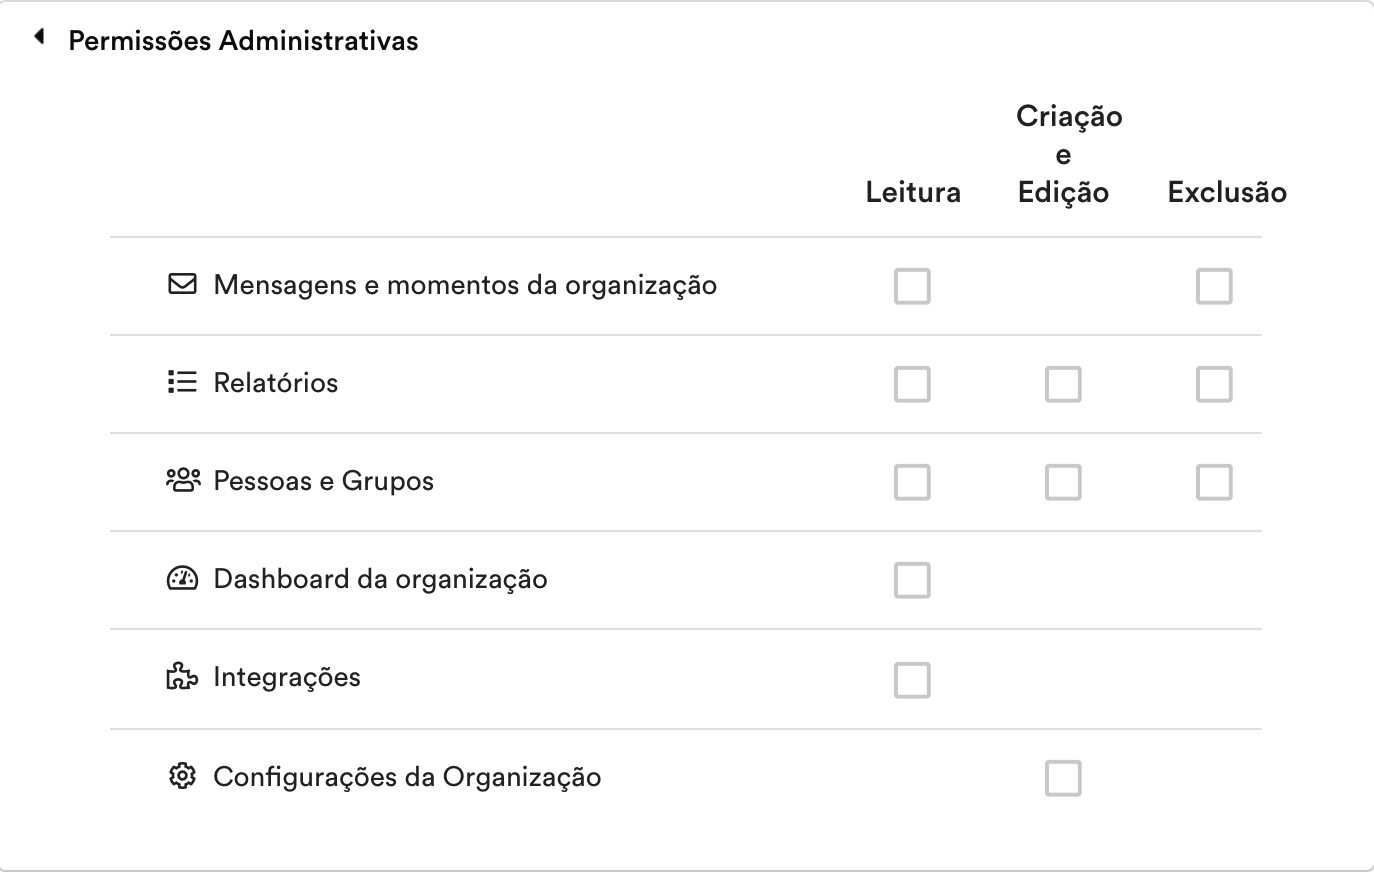Enable Leitura for Mensagens e momentos da organização
The image size is (1374, 872).
point(912,286)
